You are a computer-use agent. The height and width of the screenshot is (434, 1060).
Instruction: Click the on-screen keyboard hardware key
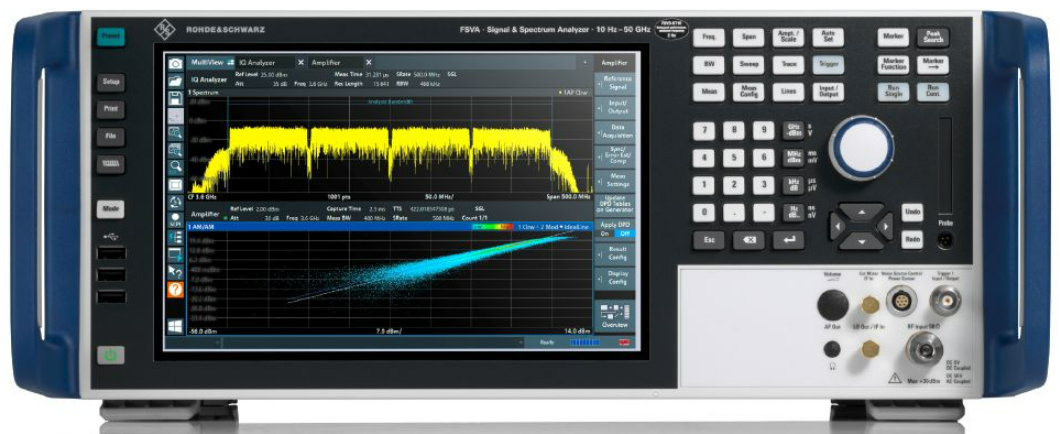110,163
